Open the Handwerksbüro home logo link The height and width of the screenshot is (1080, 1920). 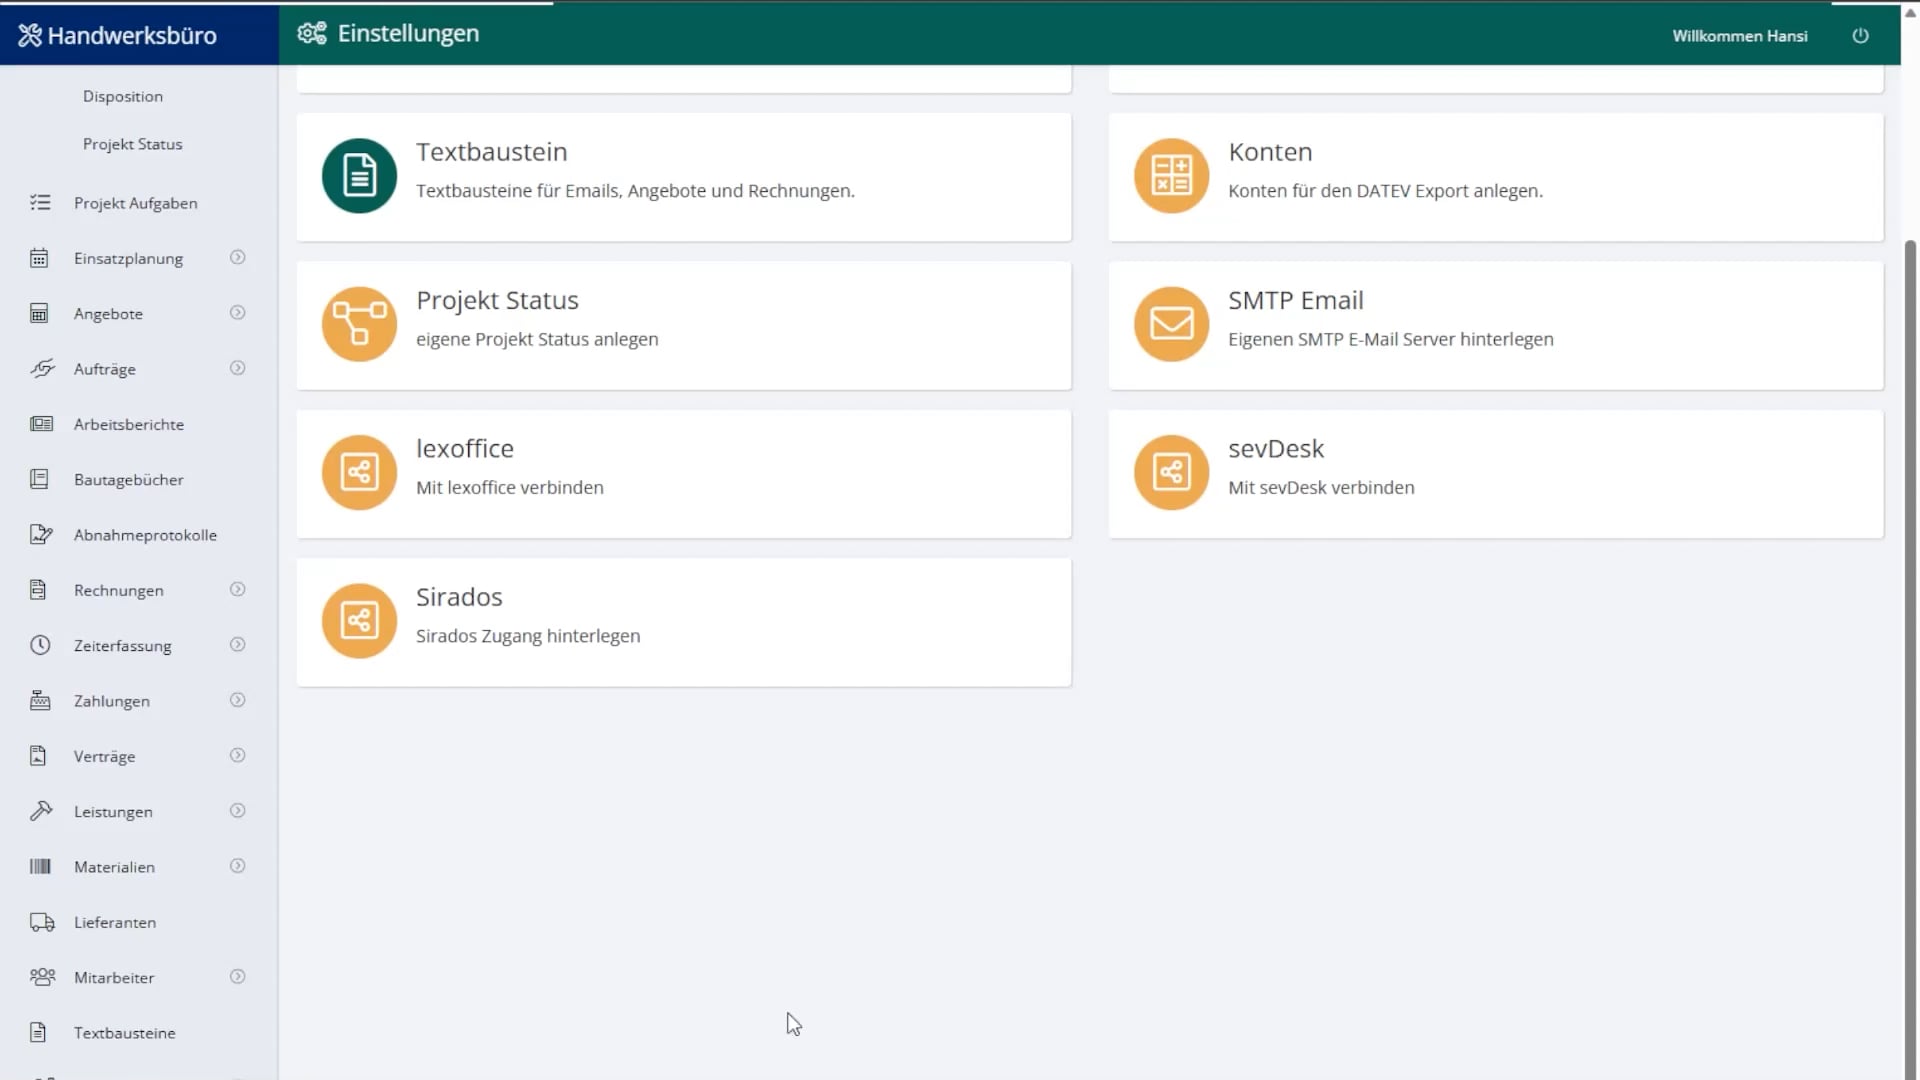pos(118,36)
